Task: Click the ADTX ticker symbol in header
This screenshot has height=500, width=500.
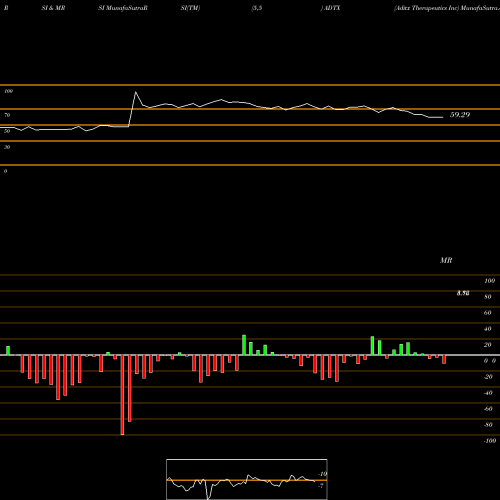Action: [x=332, y=8]
